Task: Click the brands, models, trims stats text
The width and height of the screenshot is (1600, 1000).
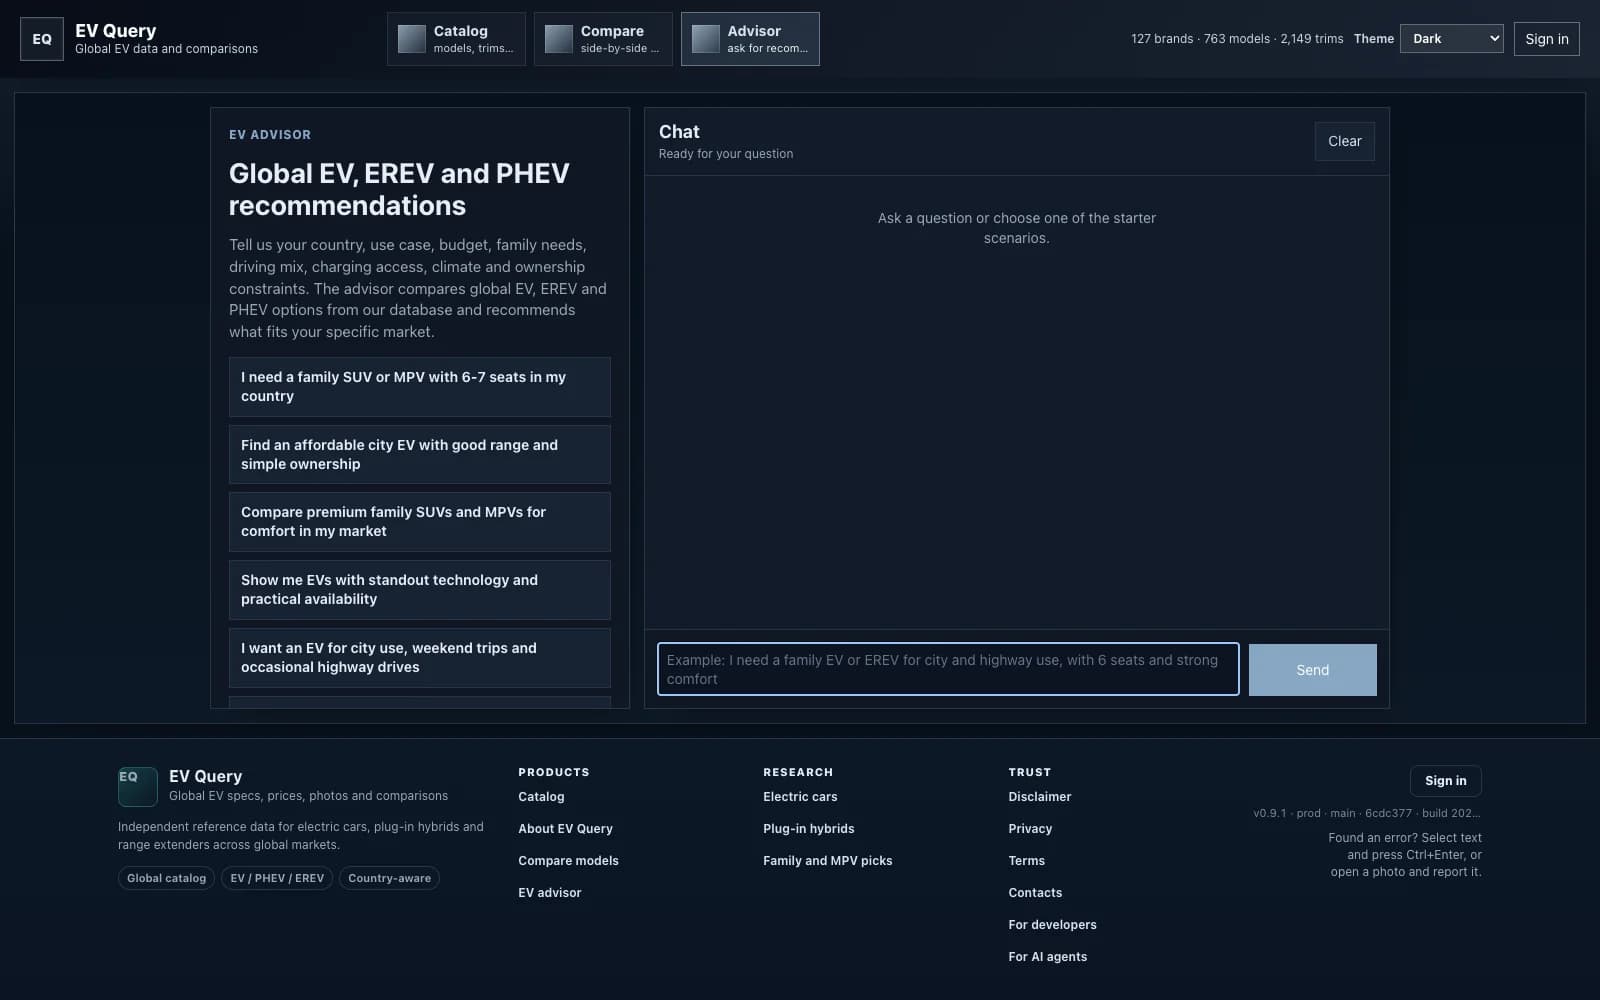Action: pos(1237,39)
